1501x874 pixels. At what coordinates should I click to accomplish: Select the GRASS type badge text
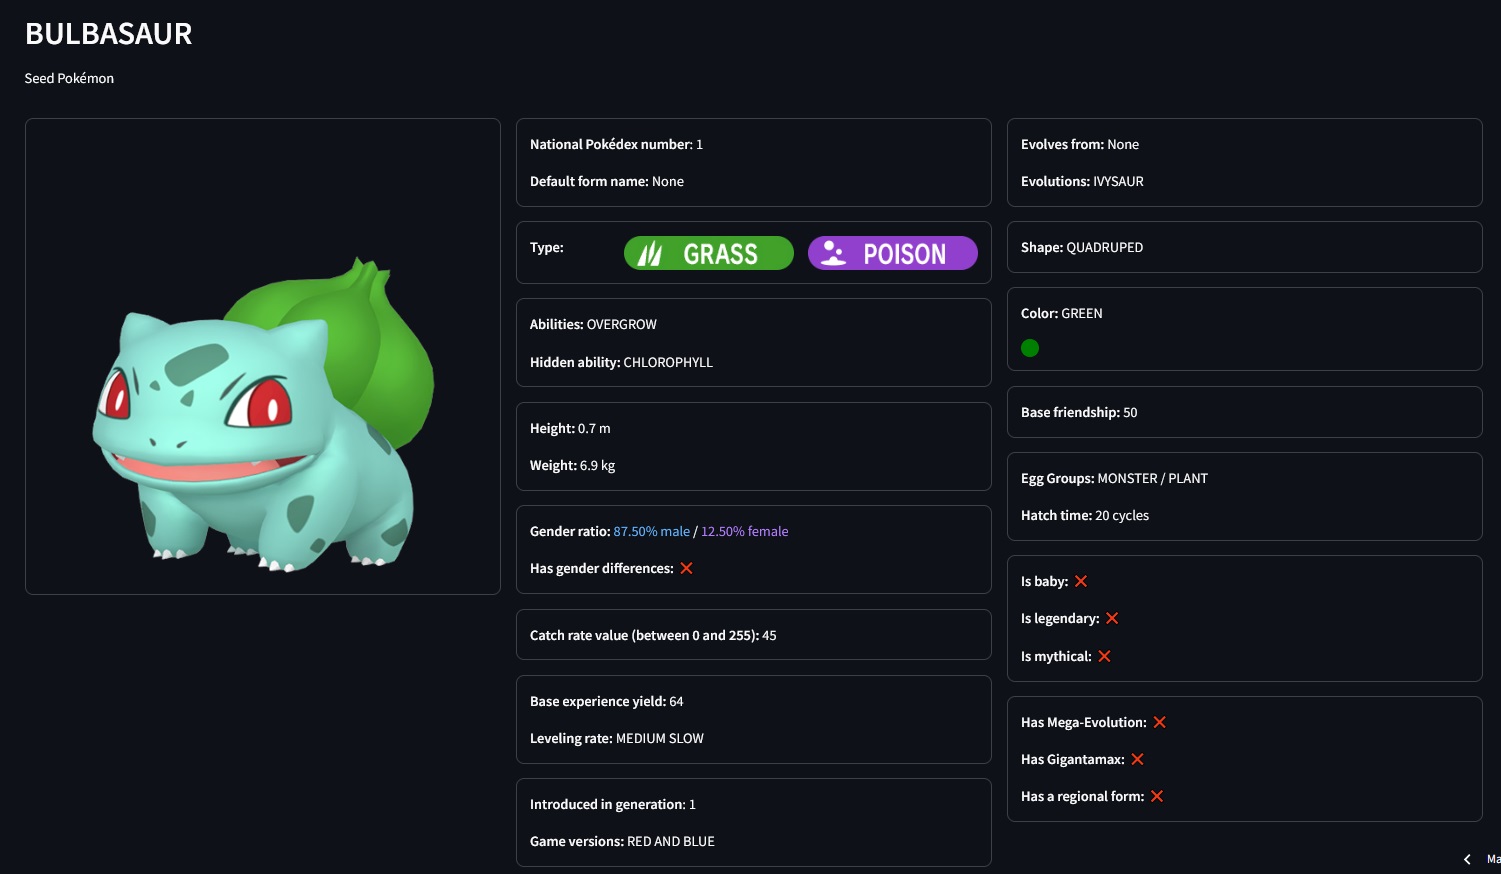[x=720, y=254]
